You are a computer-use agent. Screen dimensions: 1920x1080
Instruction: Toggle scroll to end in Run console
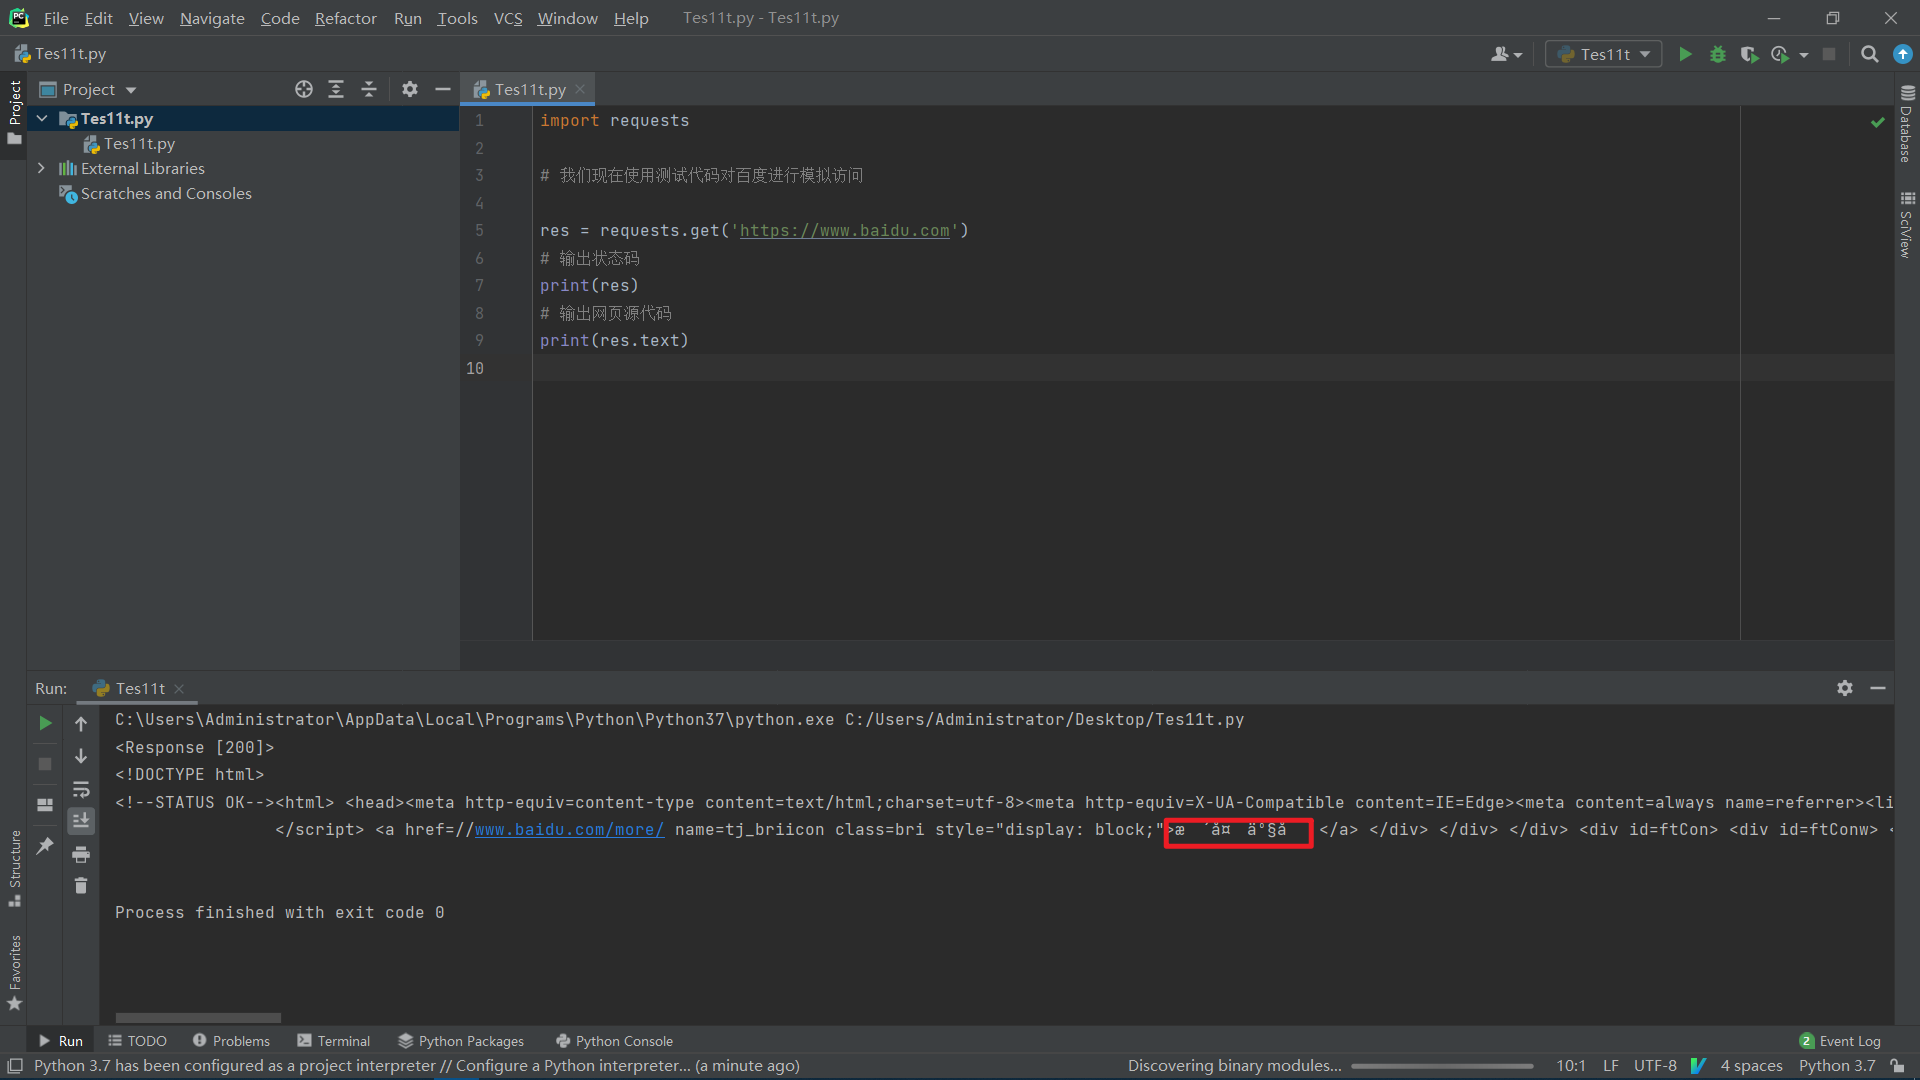point(81,820)
